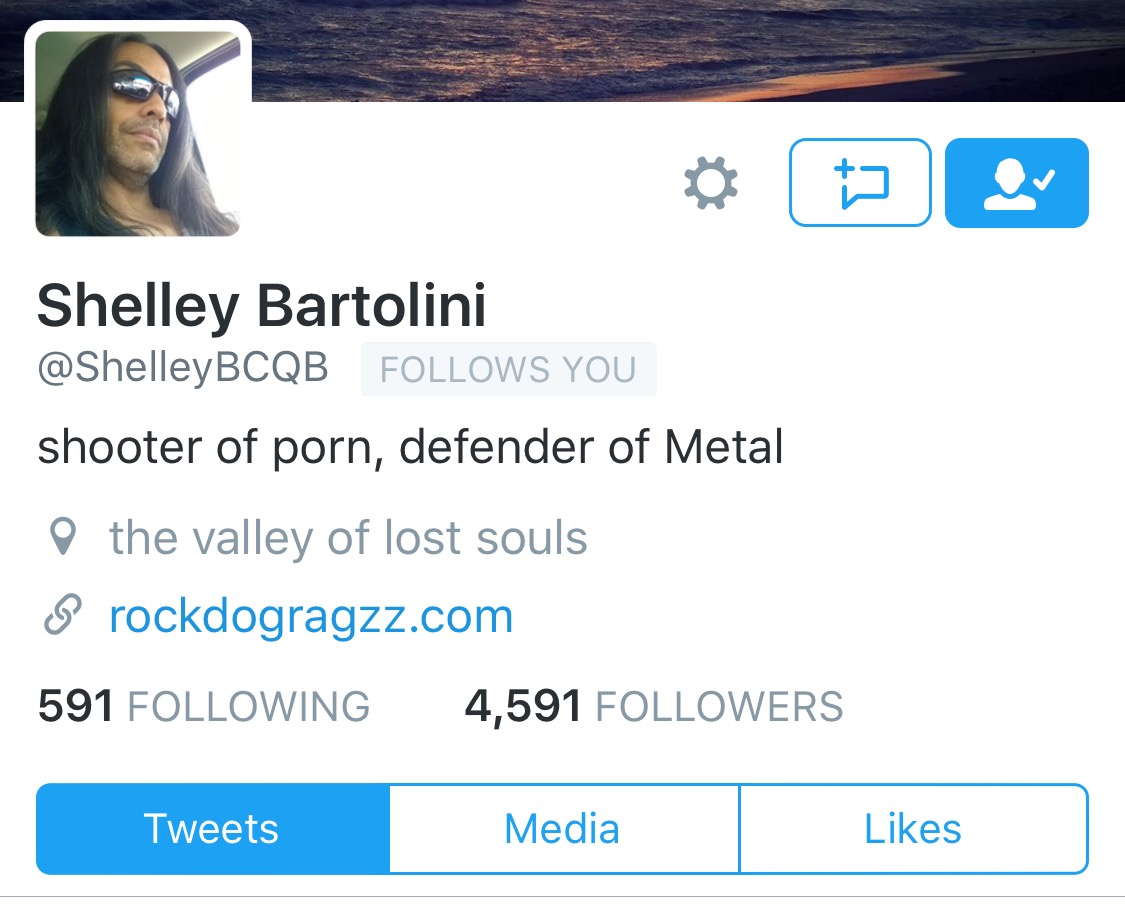Tap the bio text about Metal
1125x914 pixels.
410,448
